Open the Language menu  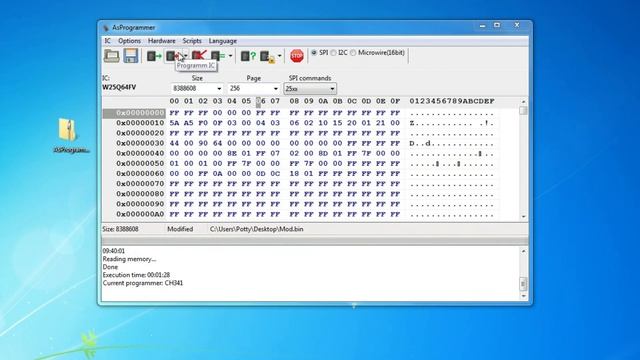click(222, 41)
